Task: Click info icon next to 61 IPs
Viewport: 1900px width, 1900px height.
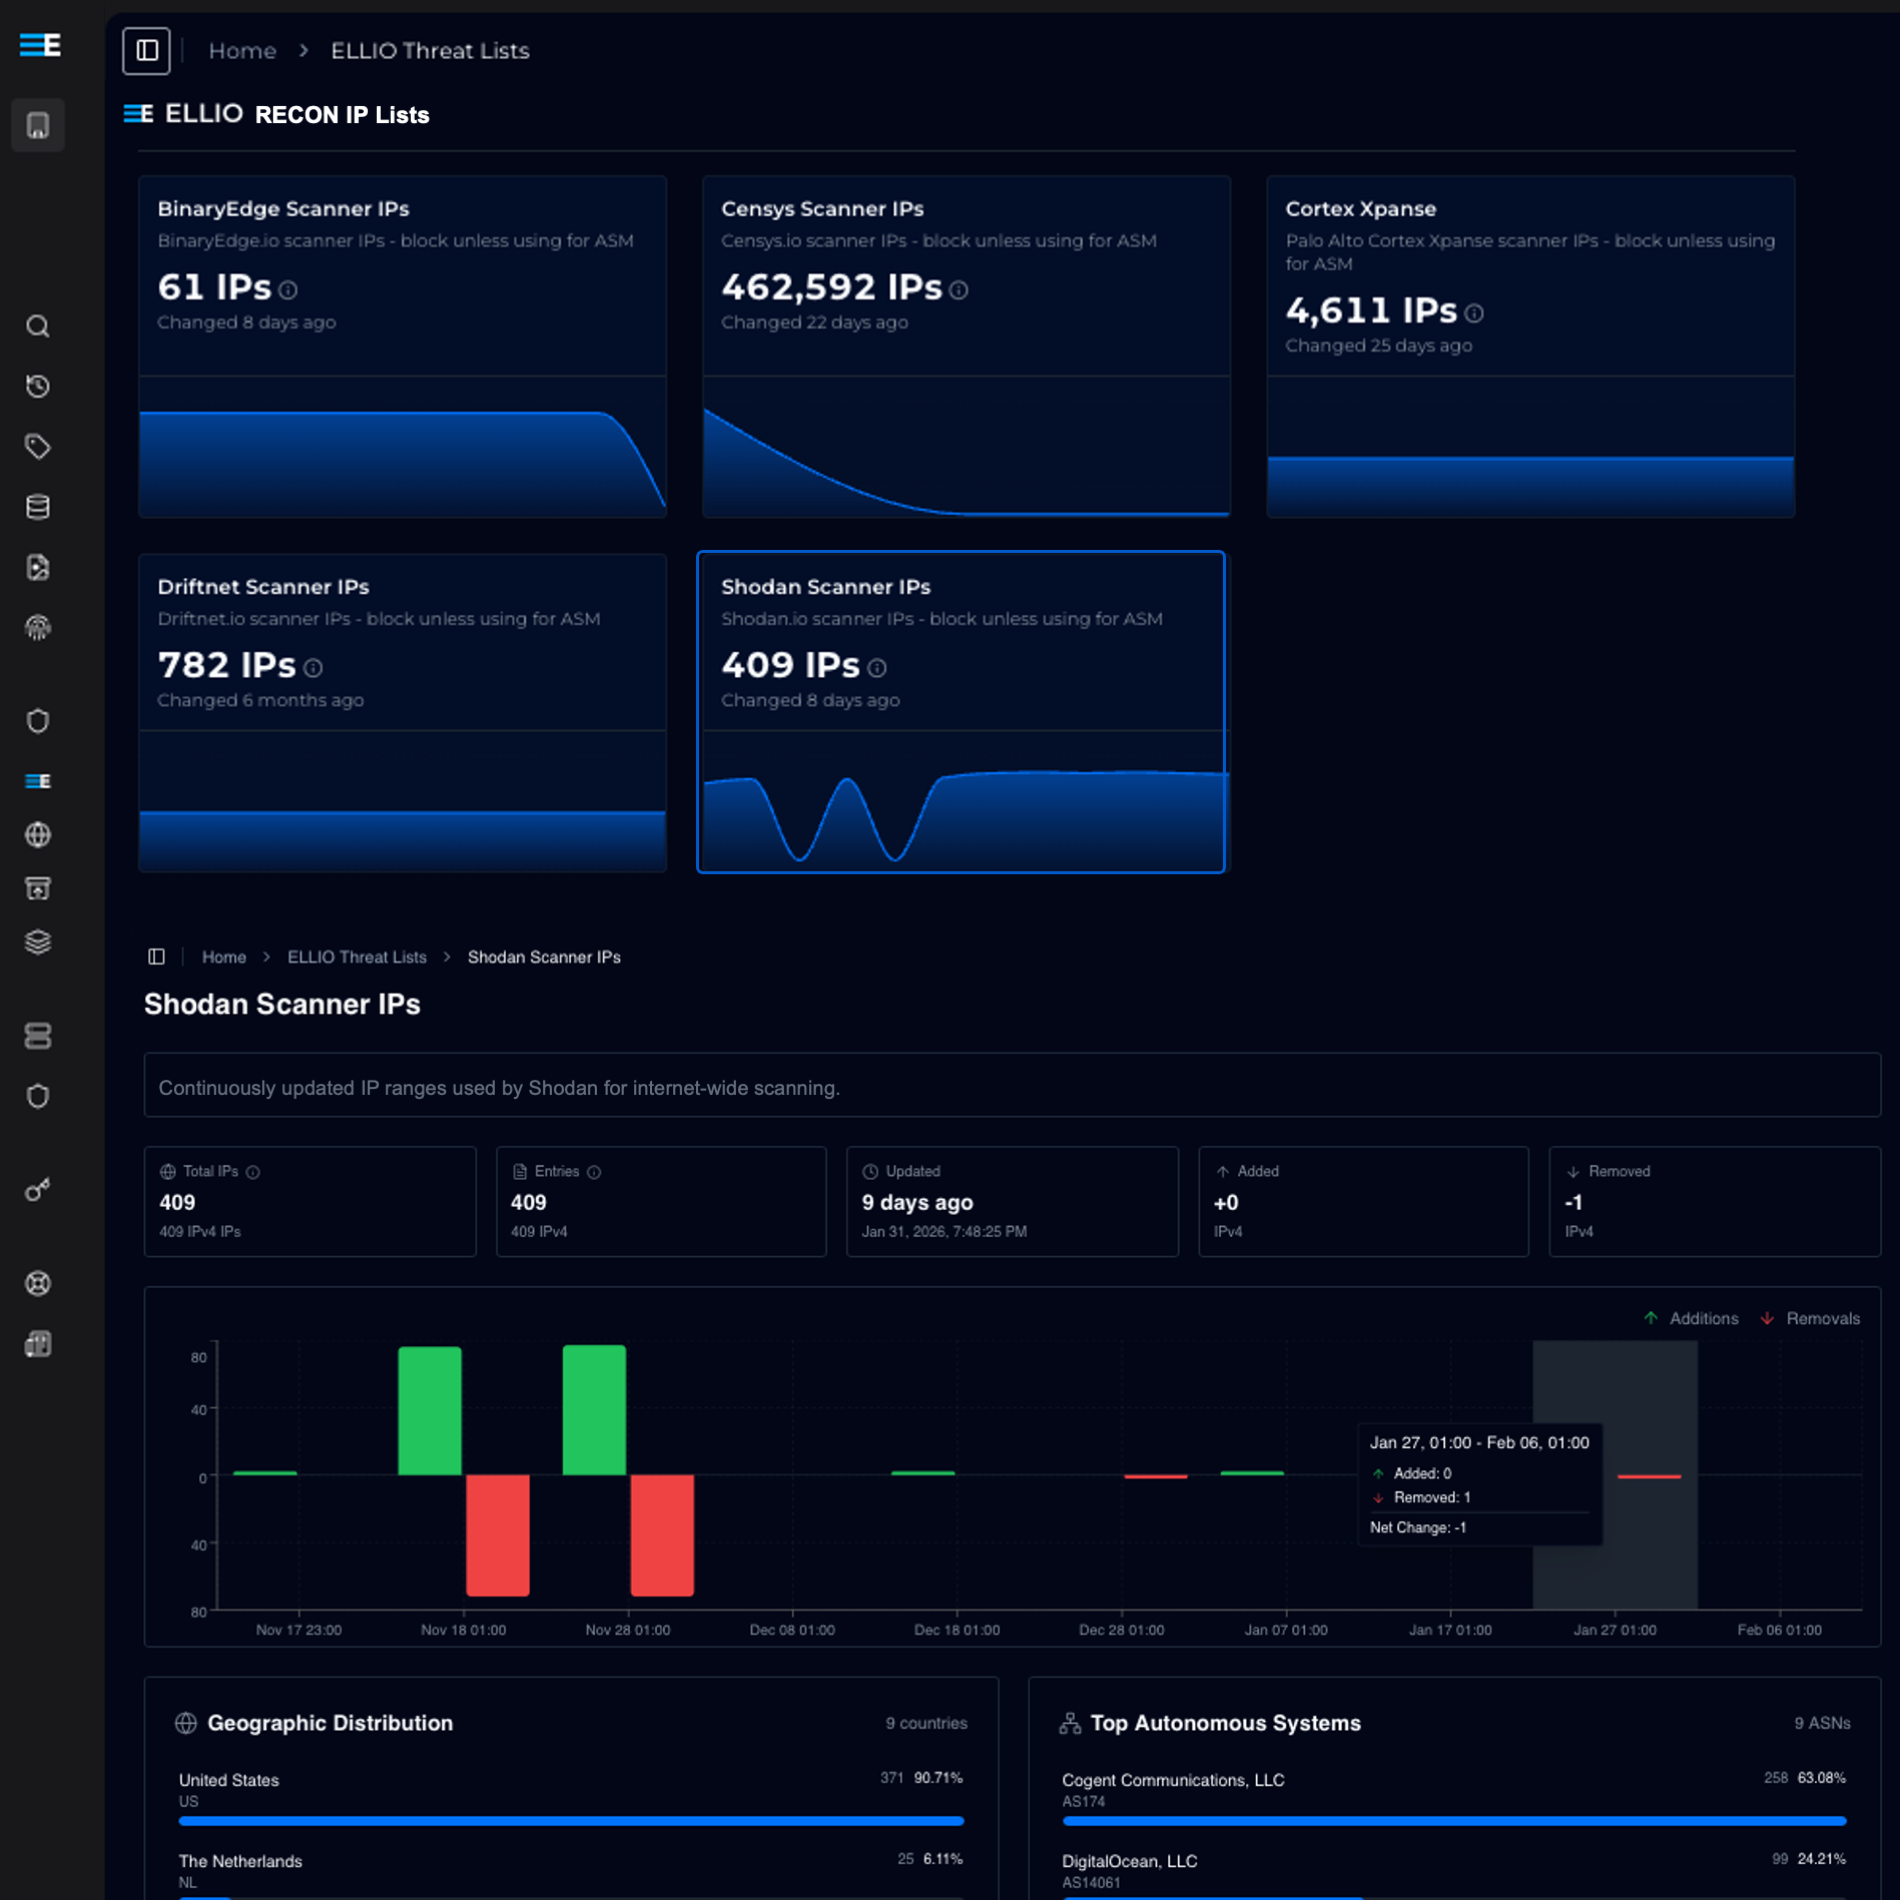Action: [x=289, y=290]
